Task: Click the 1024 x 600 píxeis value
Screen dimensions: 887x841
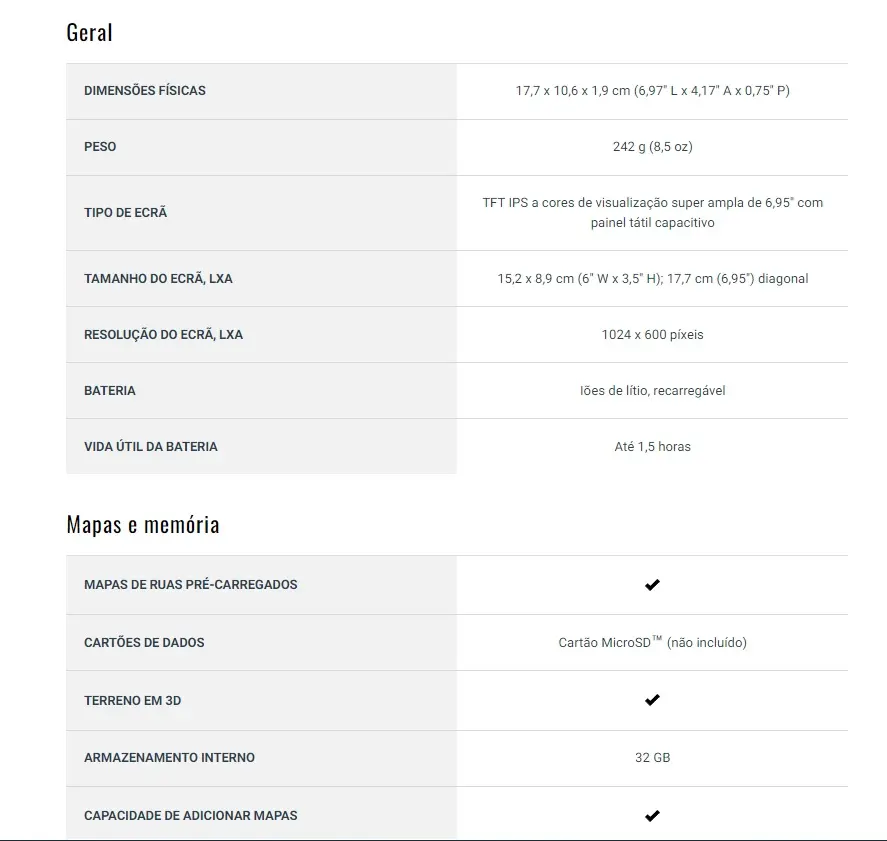Action: point(652,335)
